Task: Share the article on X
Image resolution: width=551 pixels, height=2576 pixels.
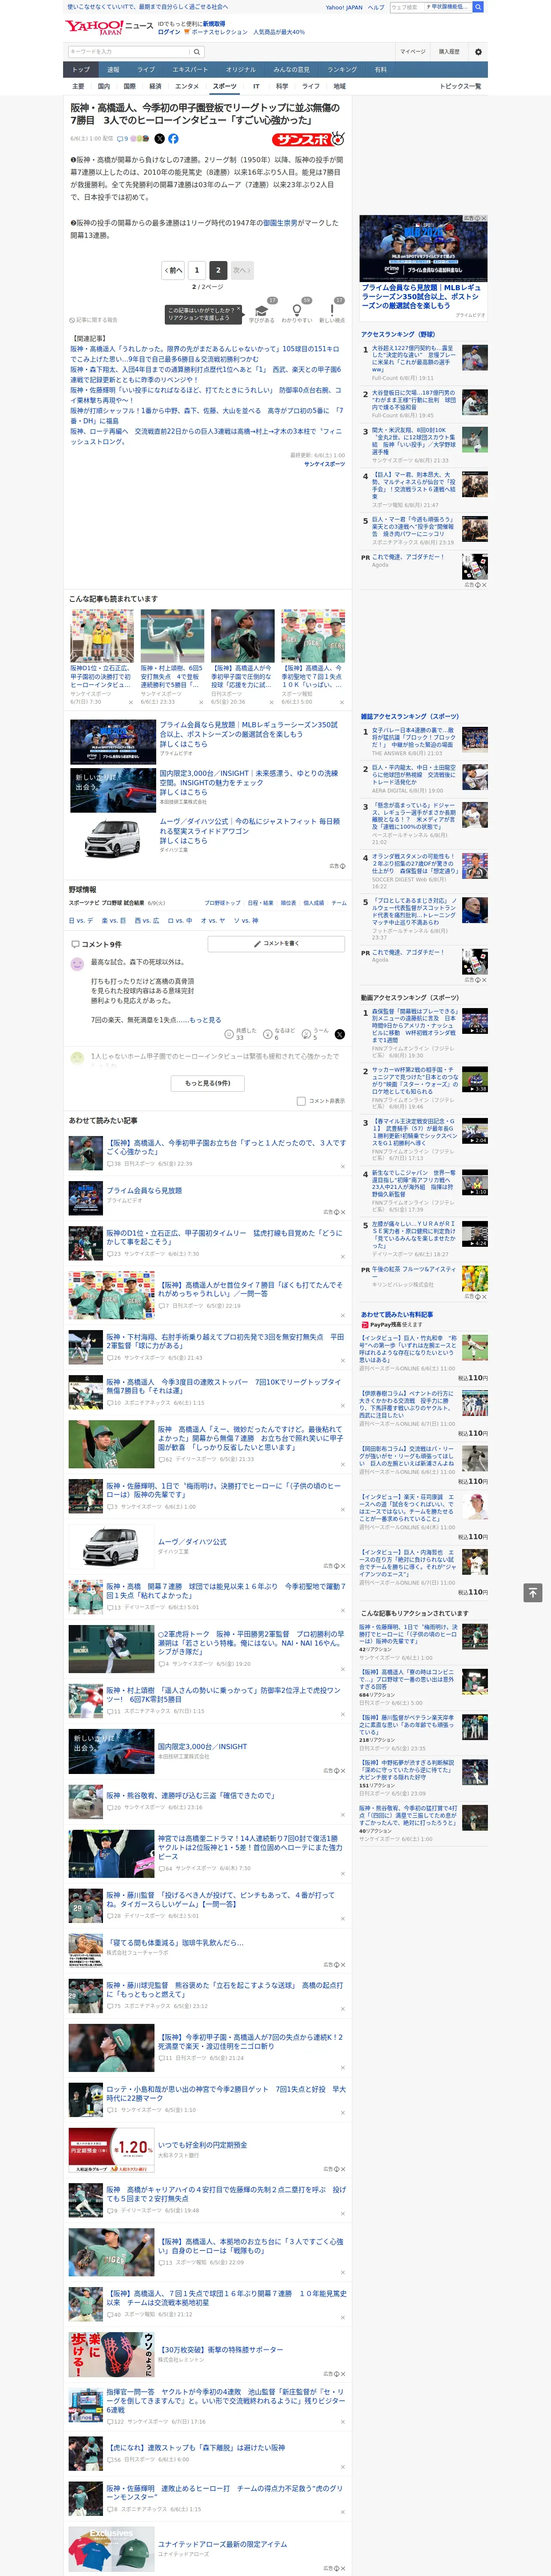Action: point(159,139)
